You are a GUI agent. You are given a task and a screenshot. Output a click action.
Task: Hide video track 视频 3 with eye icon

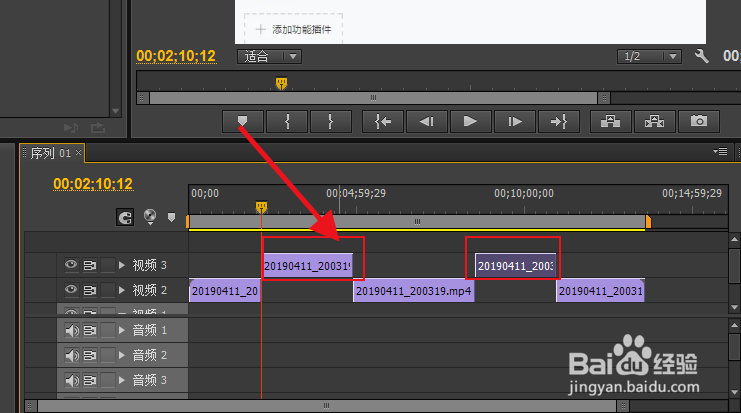[x=71, y=265]
